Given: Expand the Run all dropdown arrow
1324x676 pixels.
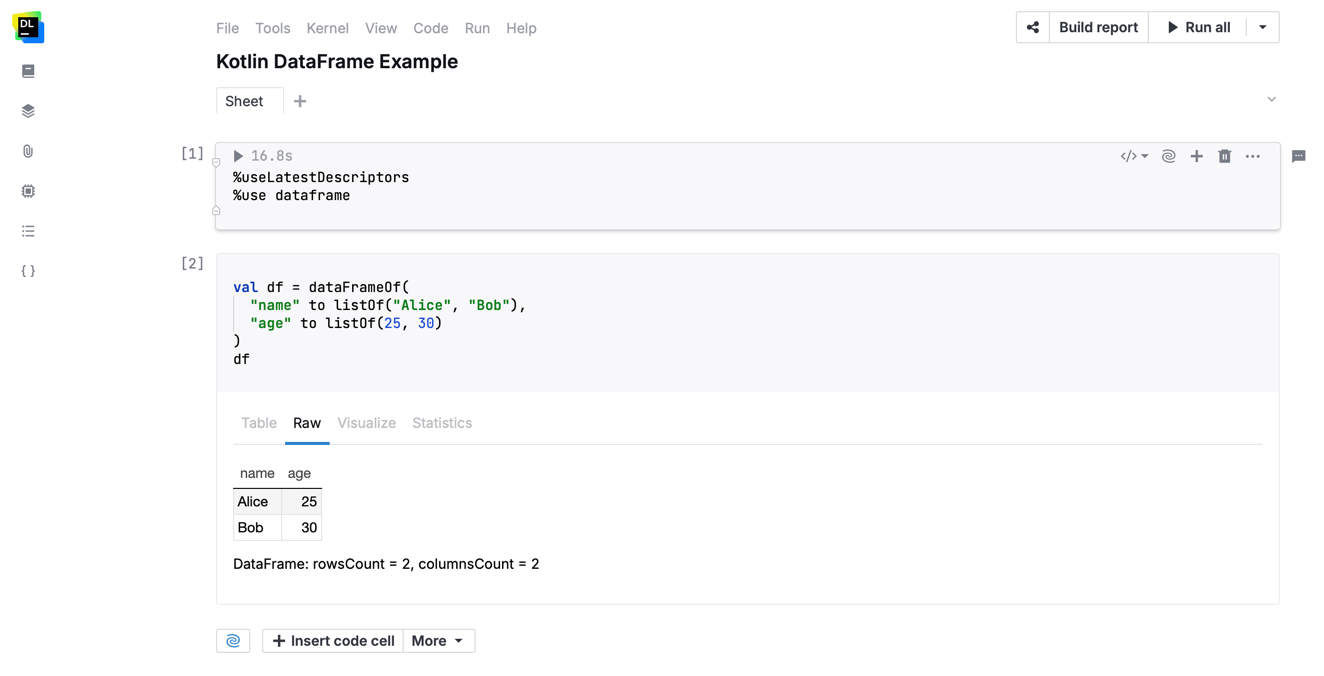Looking at the screenshot, I should [1262, 28].
